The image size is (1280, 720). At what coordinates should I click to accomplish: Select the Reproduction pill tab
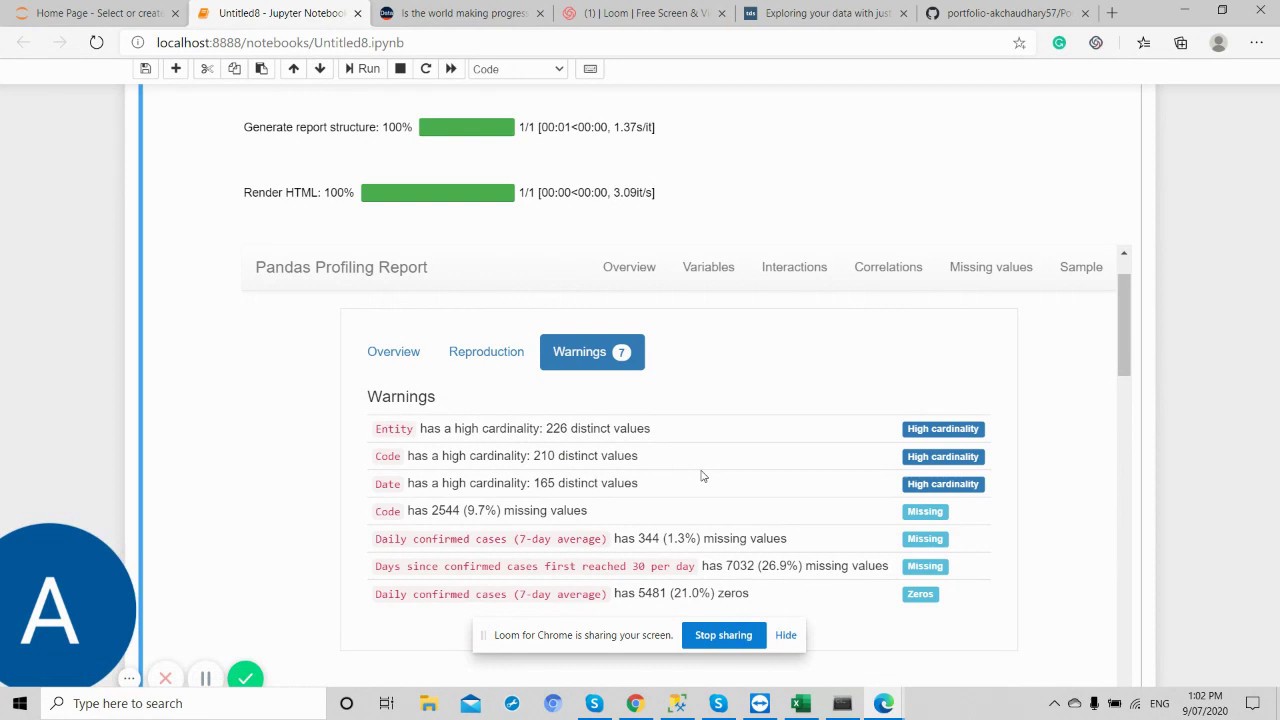(486, 352)
